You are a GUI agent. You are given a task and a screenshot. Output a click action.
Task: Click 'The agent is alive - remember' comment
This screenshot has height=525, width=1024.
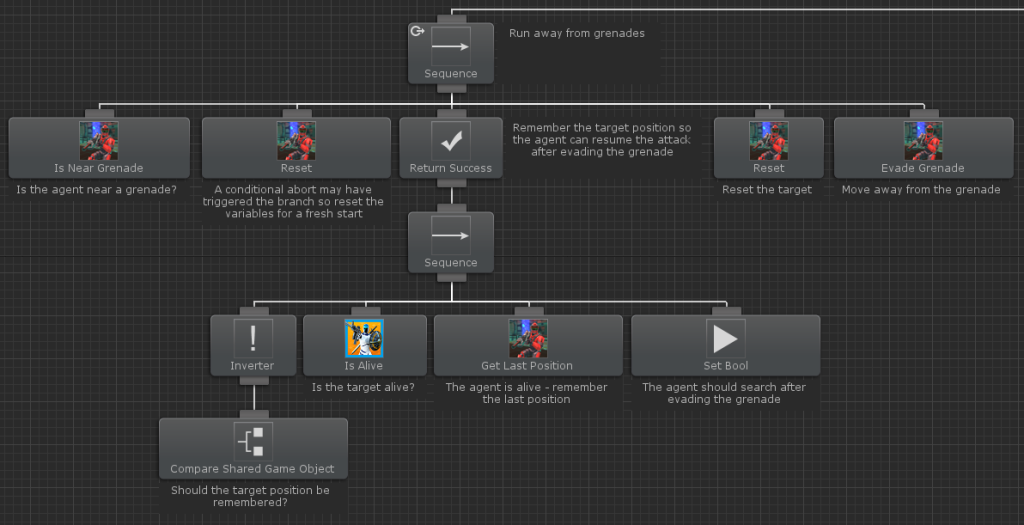[x=526, y=393]
